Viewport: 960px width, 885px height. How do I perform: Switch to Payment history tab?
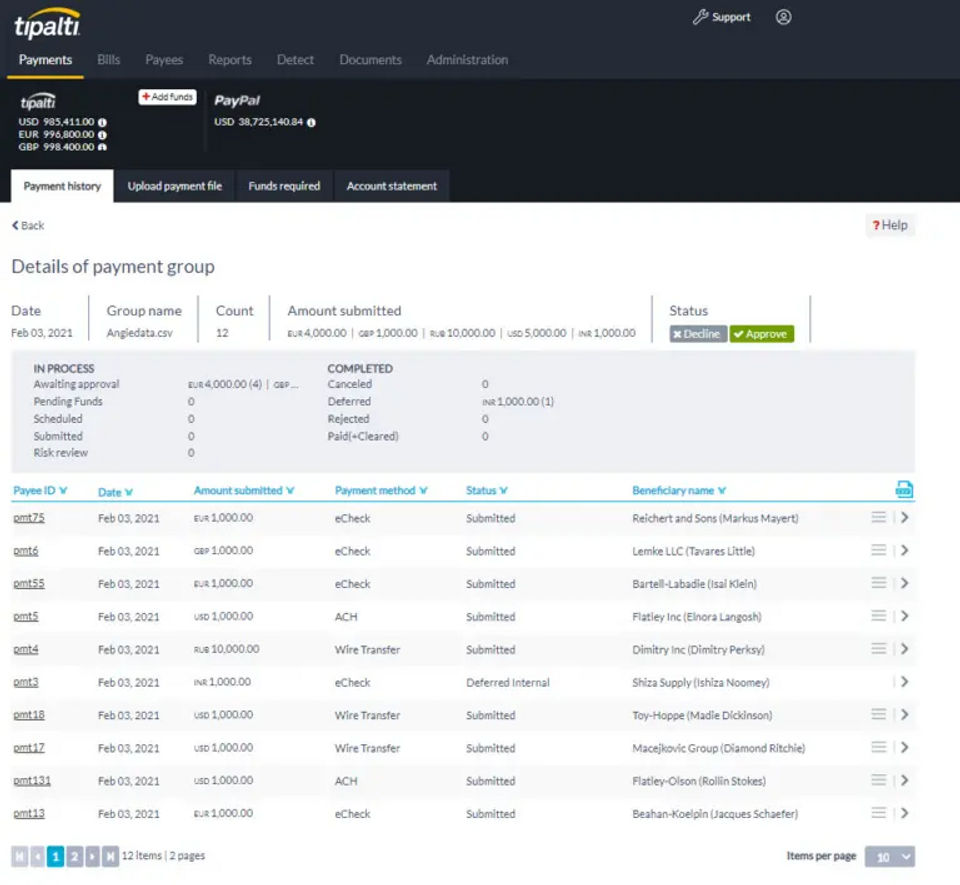pos(62,186)
